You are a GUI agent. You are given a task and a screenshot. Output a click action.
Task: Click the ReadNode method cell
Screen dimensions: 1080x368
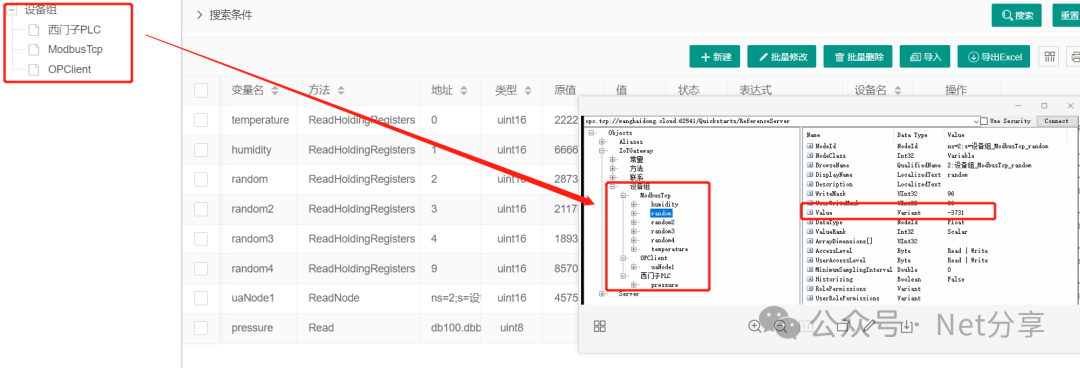tap(358, 298)
